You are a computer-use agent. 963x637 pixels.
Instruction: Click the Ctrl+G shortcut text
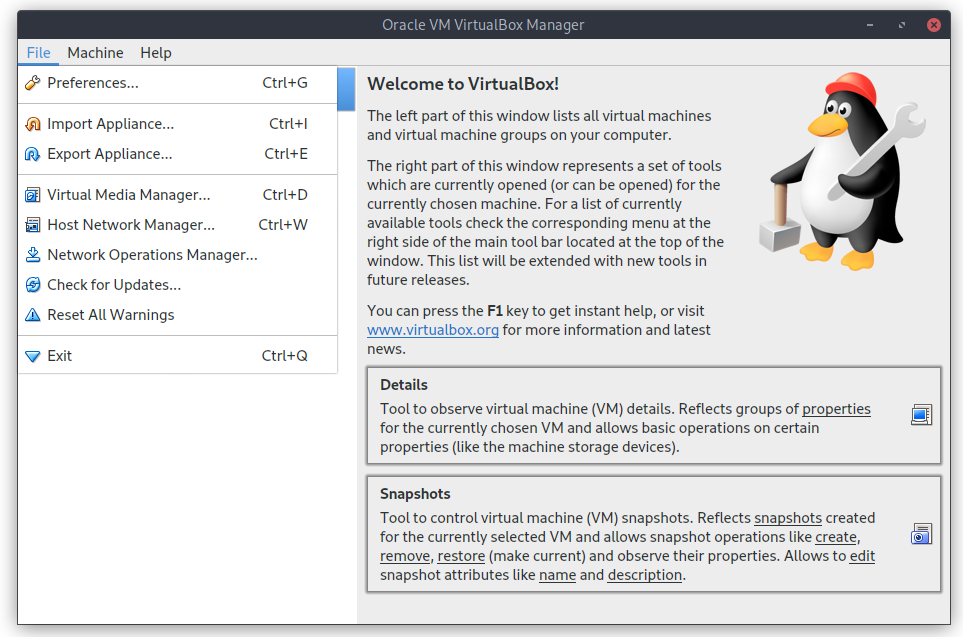coord(285,83)
